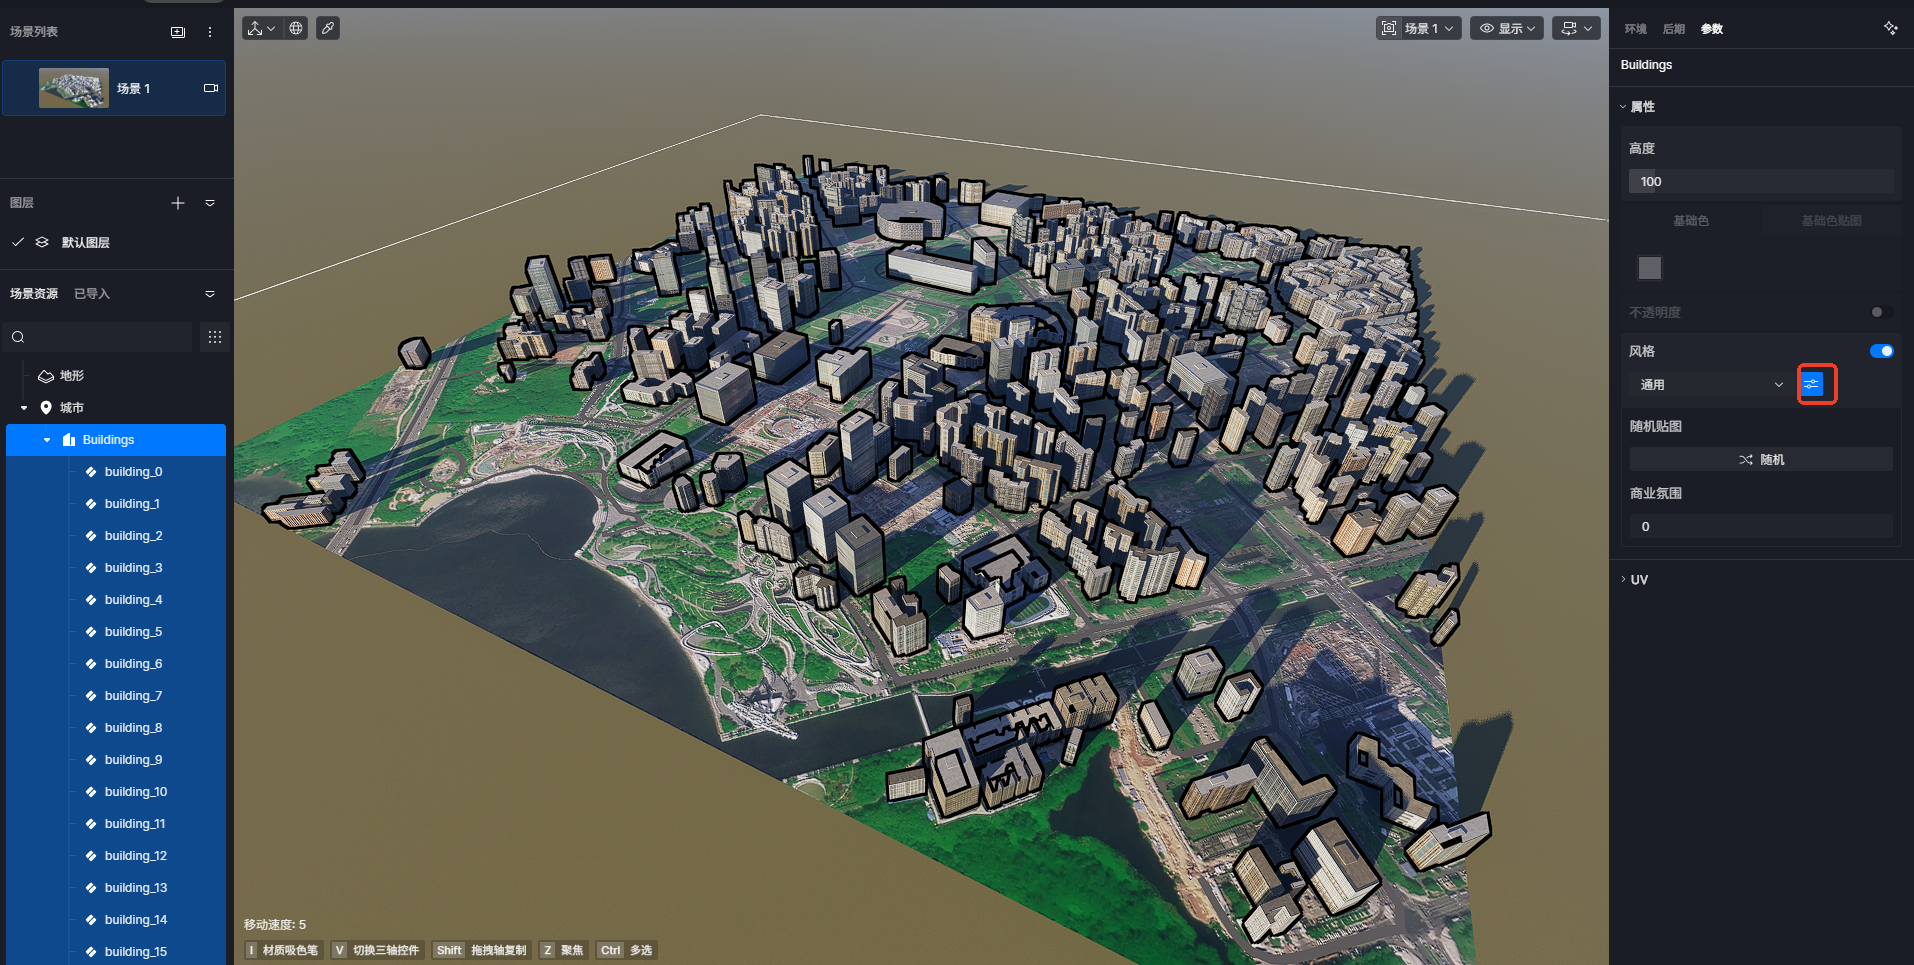Click the sparkle icon in top-right panel
Screen dimensions: 1914x965
pos(1890,28)
